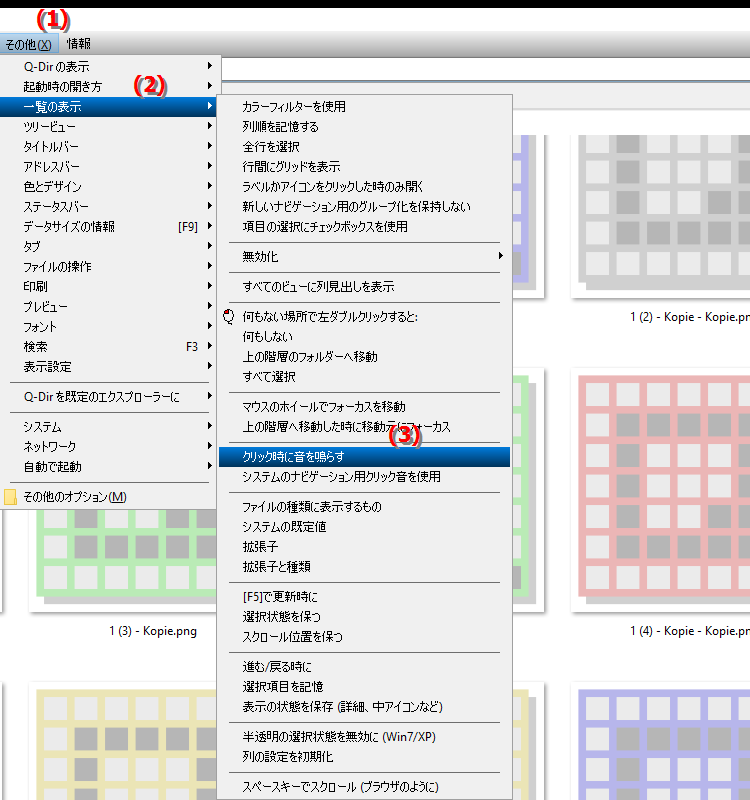Toggle 選択状態を保つ option
The image size is (750, 800).
click(x=364, y=616)
